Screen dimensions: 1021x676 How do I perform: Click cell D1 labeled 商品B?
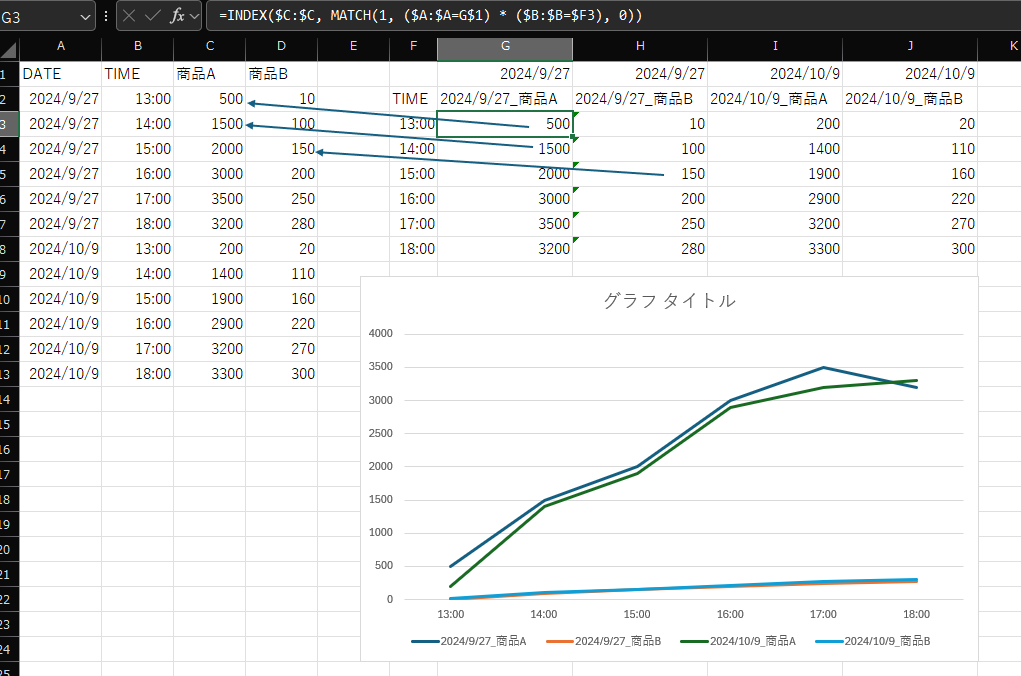281,74
